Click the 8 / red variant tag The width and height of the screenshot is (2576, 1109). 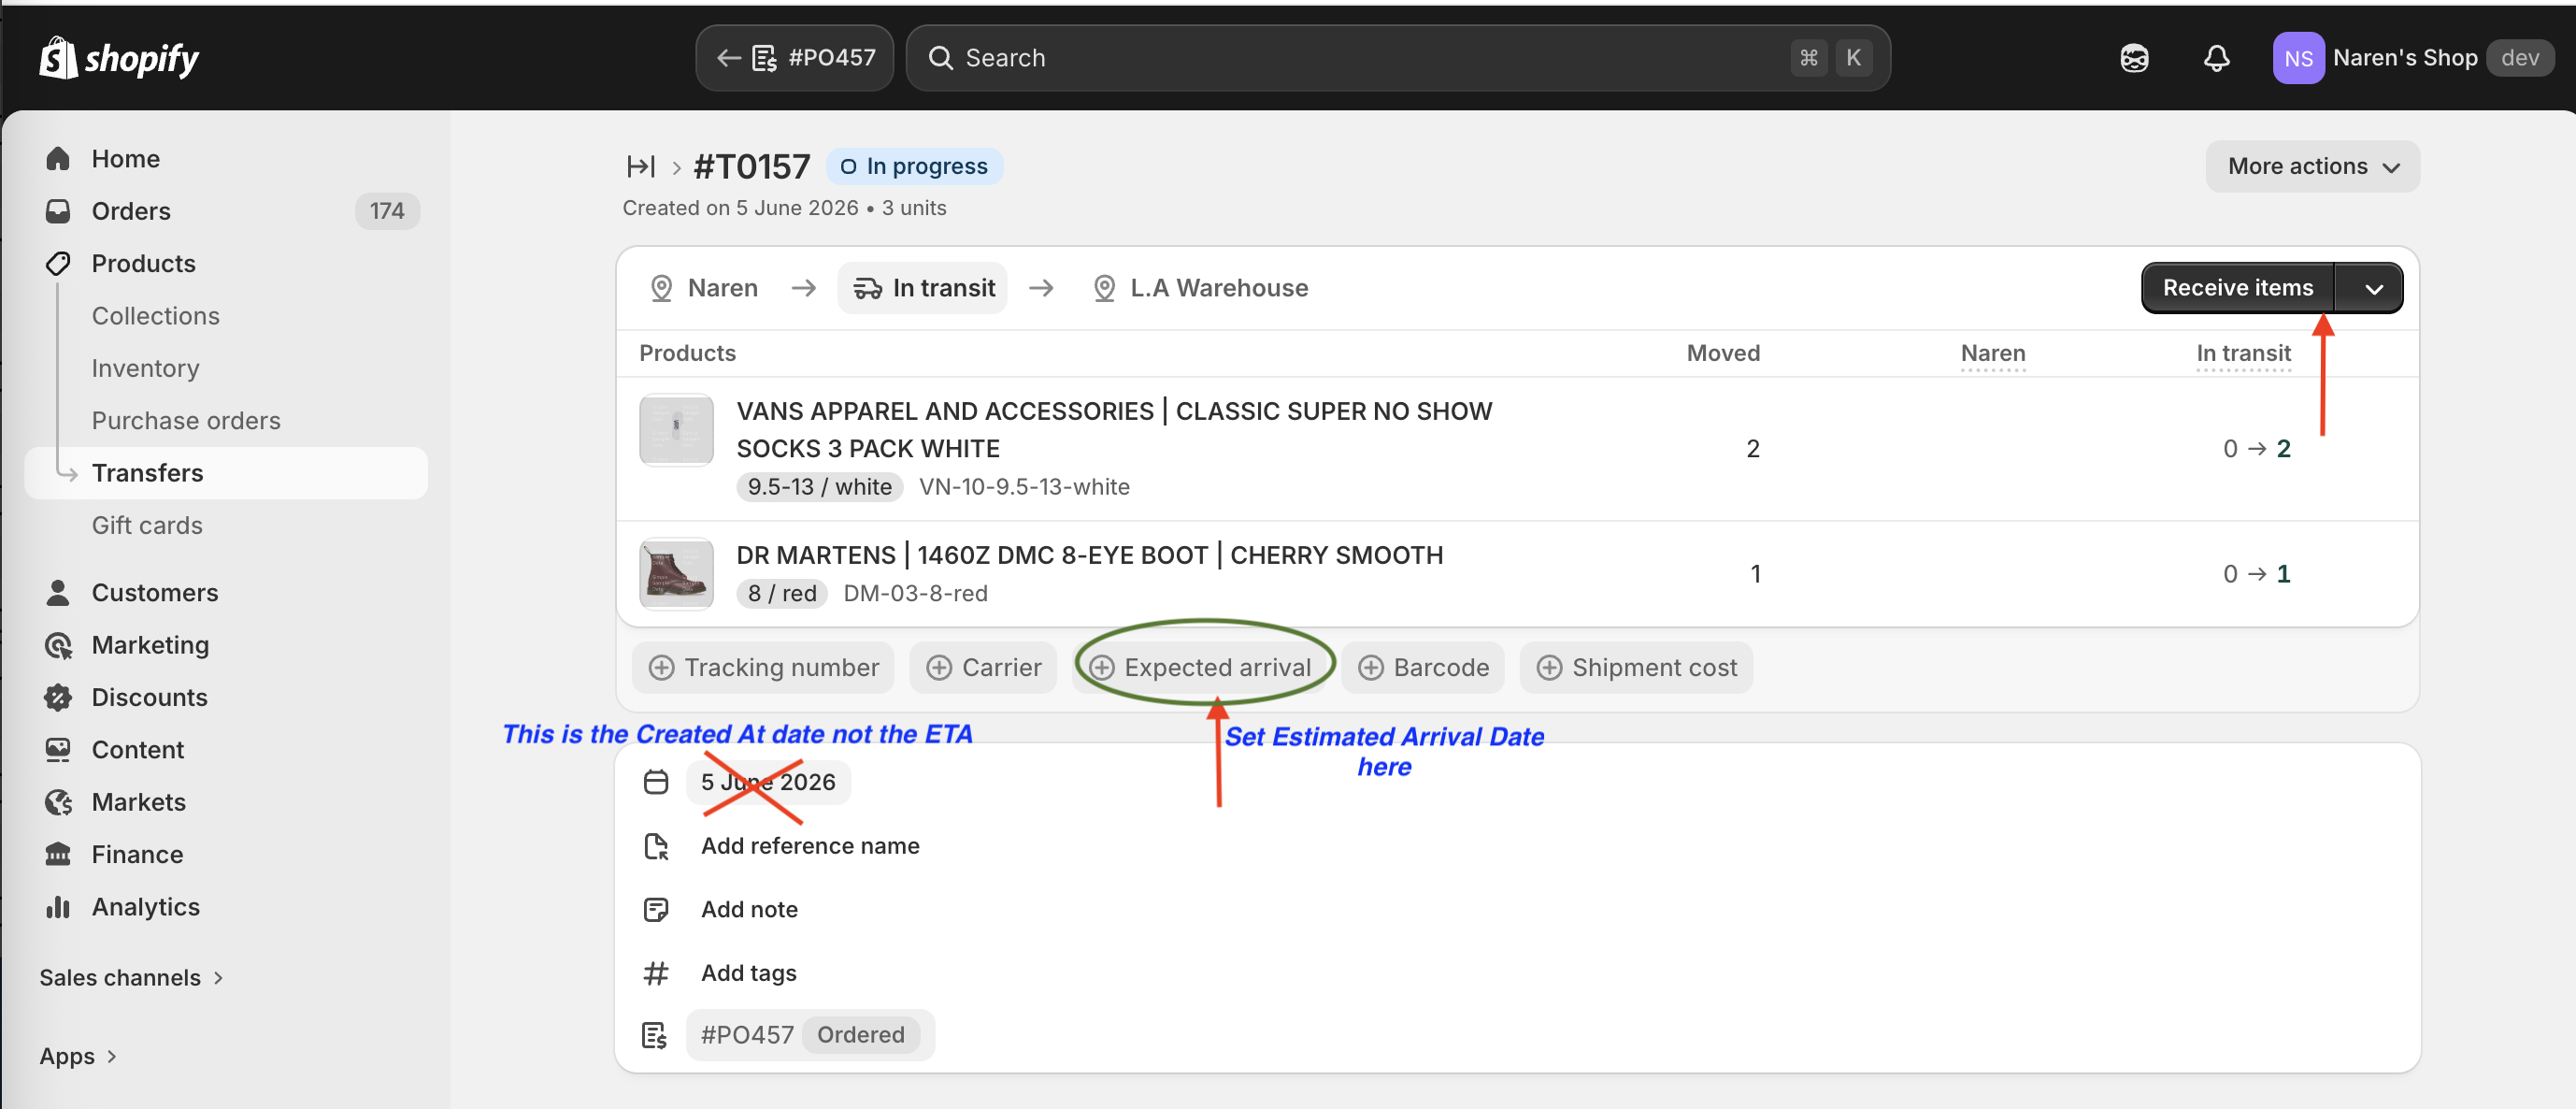click(782, 593)
